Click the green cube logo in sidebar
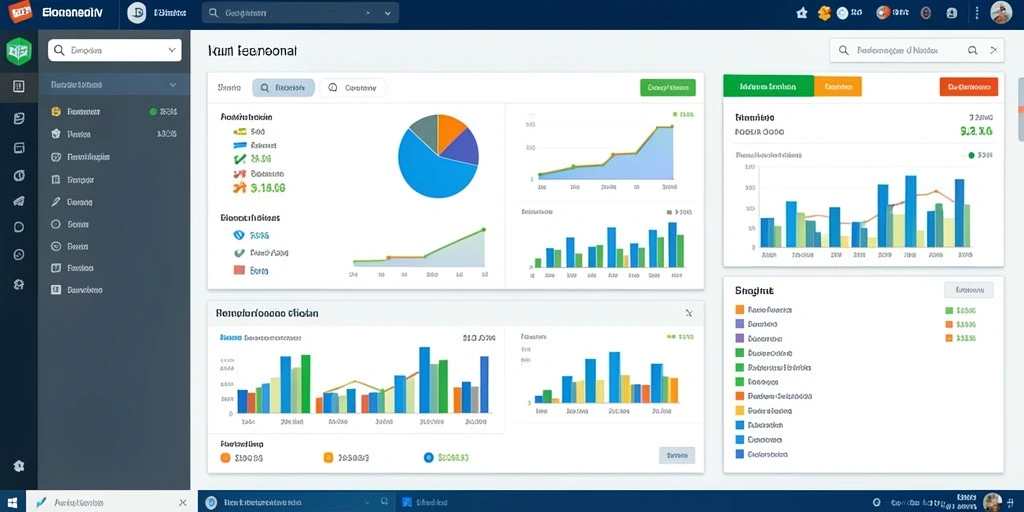The image size is (1024, 512). coord(18,51)
